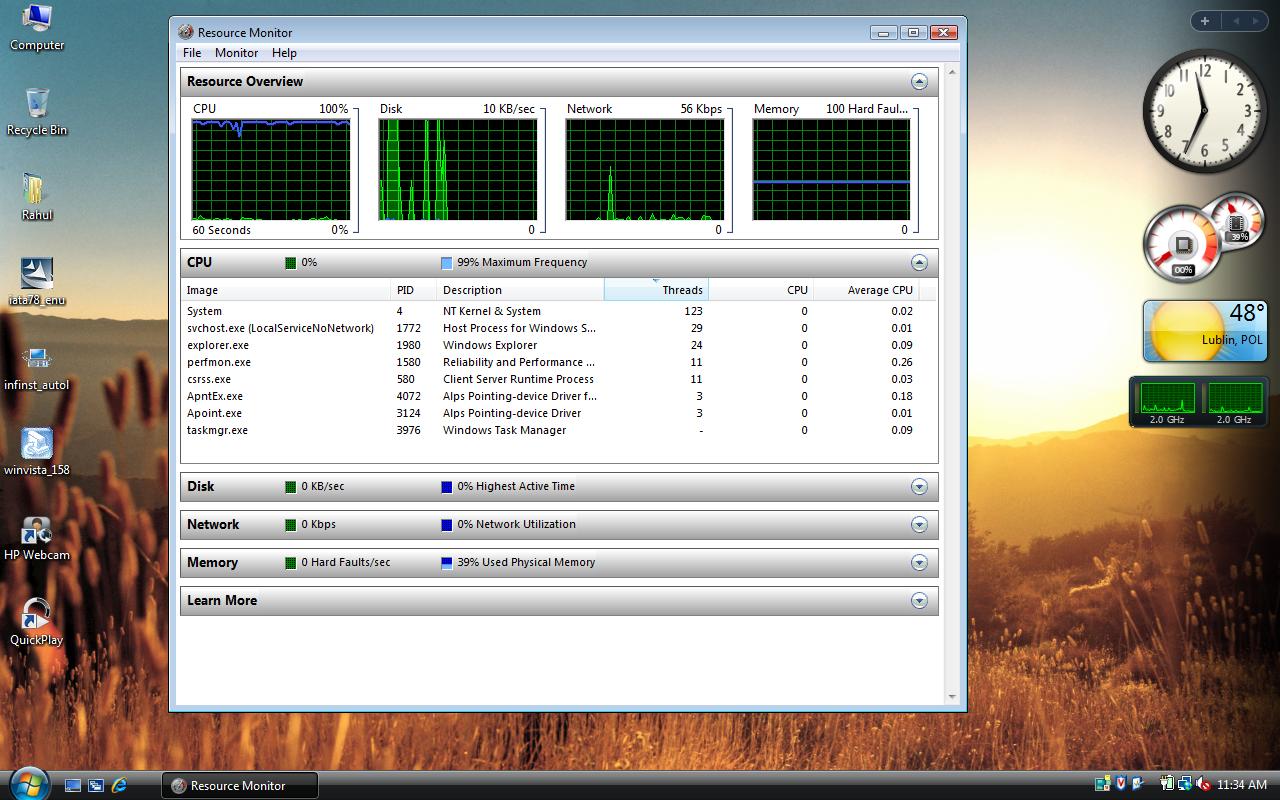This screenshot has height=800, width=1280.
Task: Click the 0 Hard Faults/sec label
Action: pos(346,563)
